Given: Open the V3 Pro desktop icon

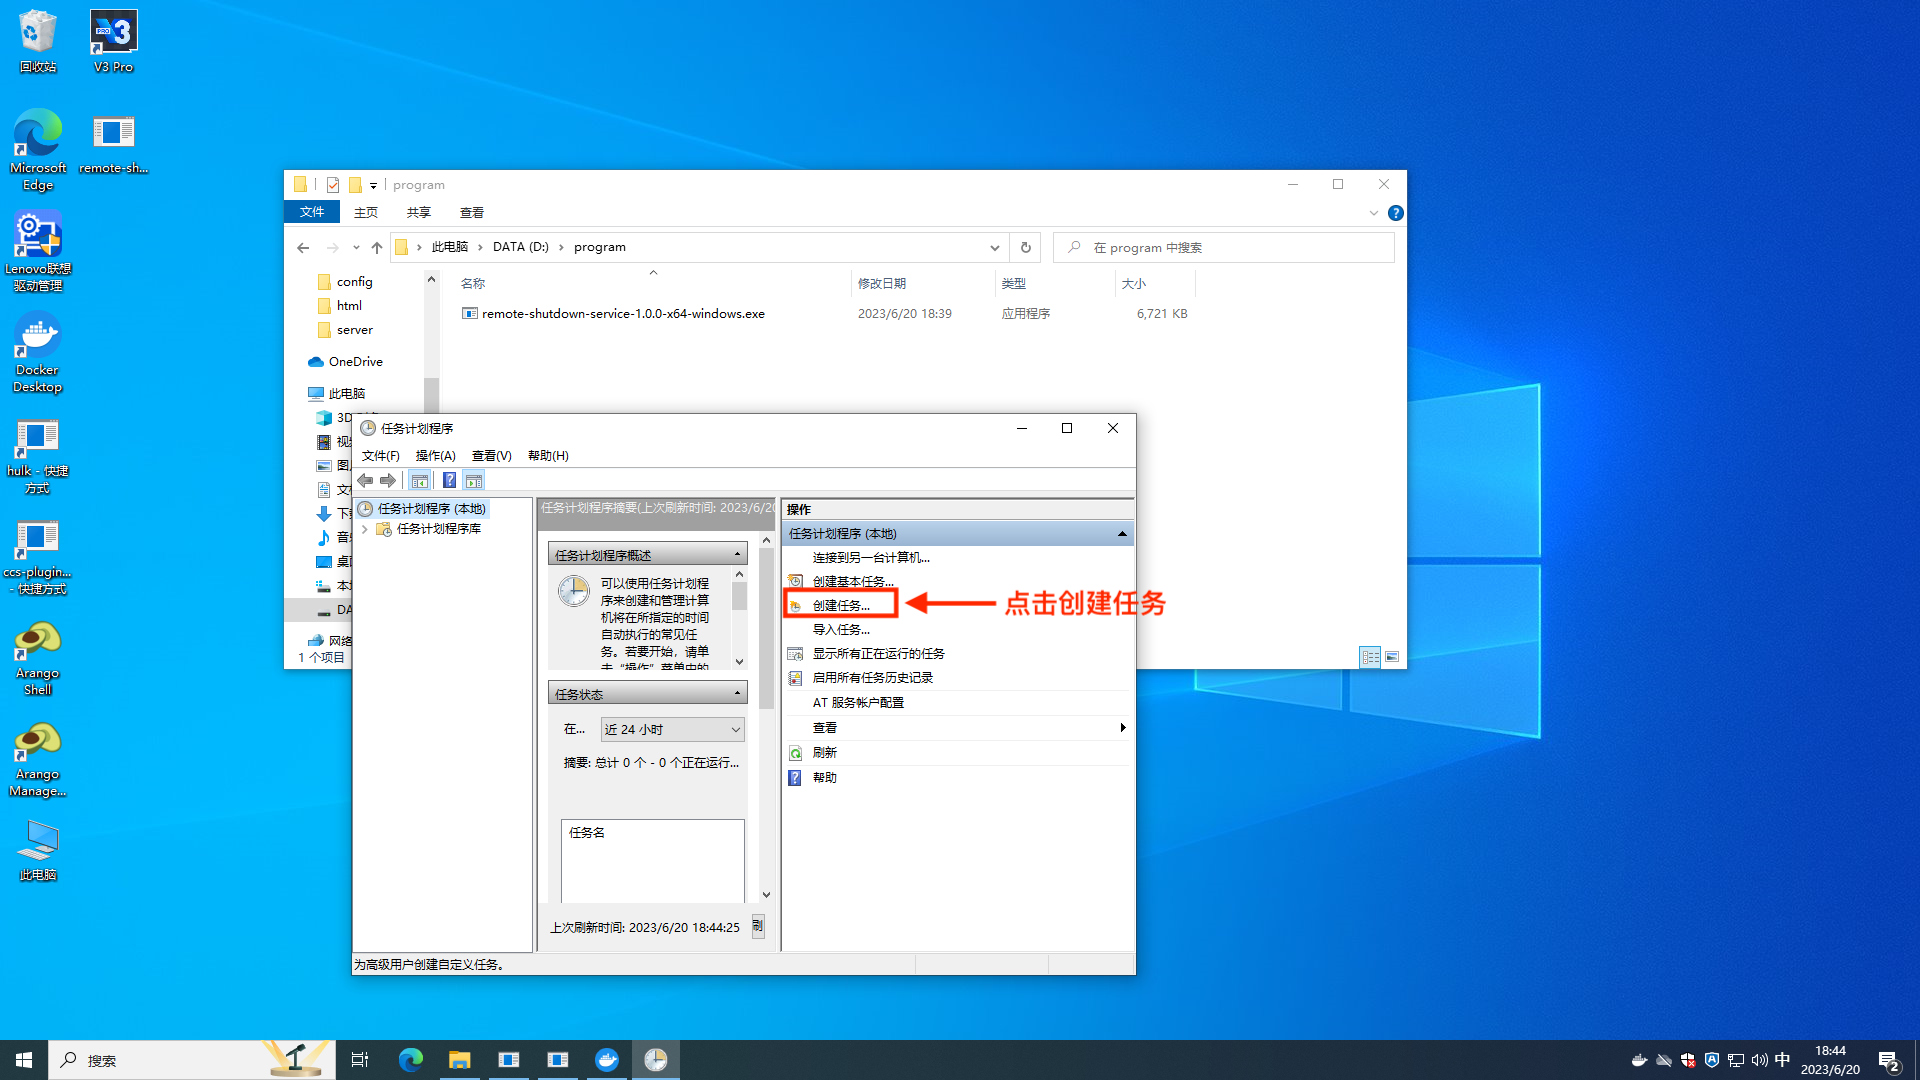Looking at the screenshot, I should pos(113,42).
